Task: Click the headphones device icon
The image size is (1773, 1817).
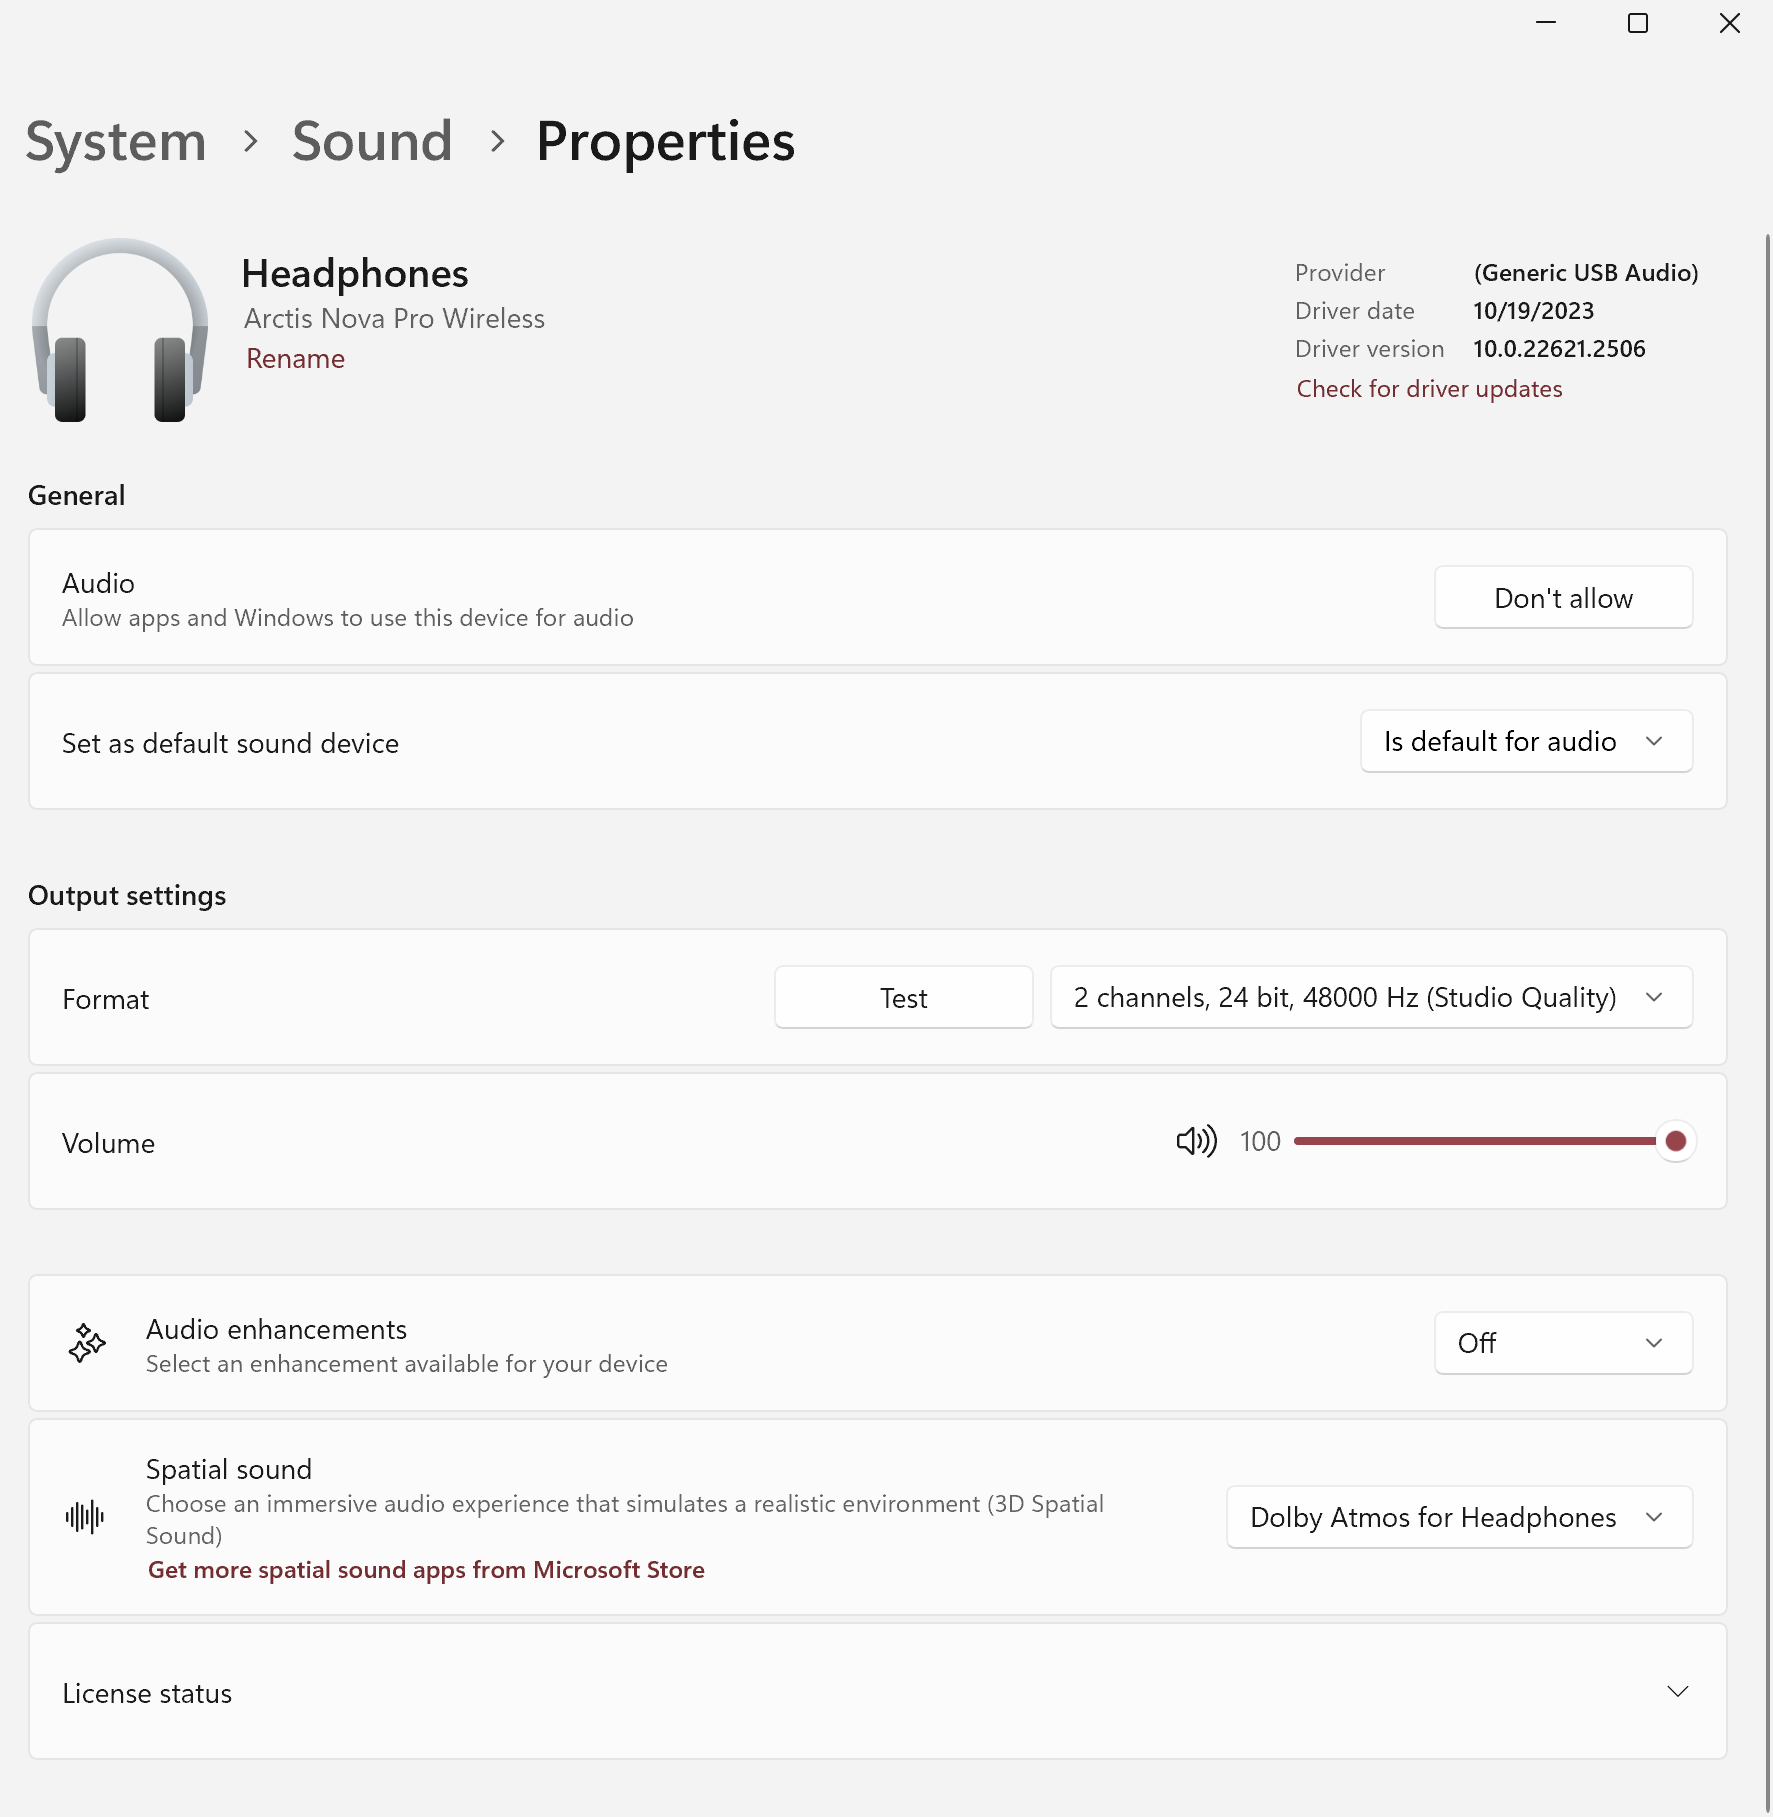Action: [x=119, y=332]
